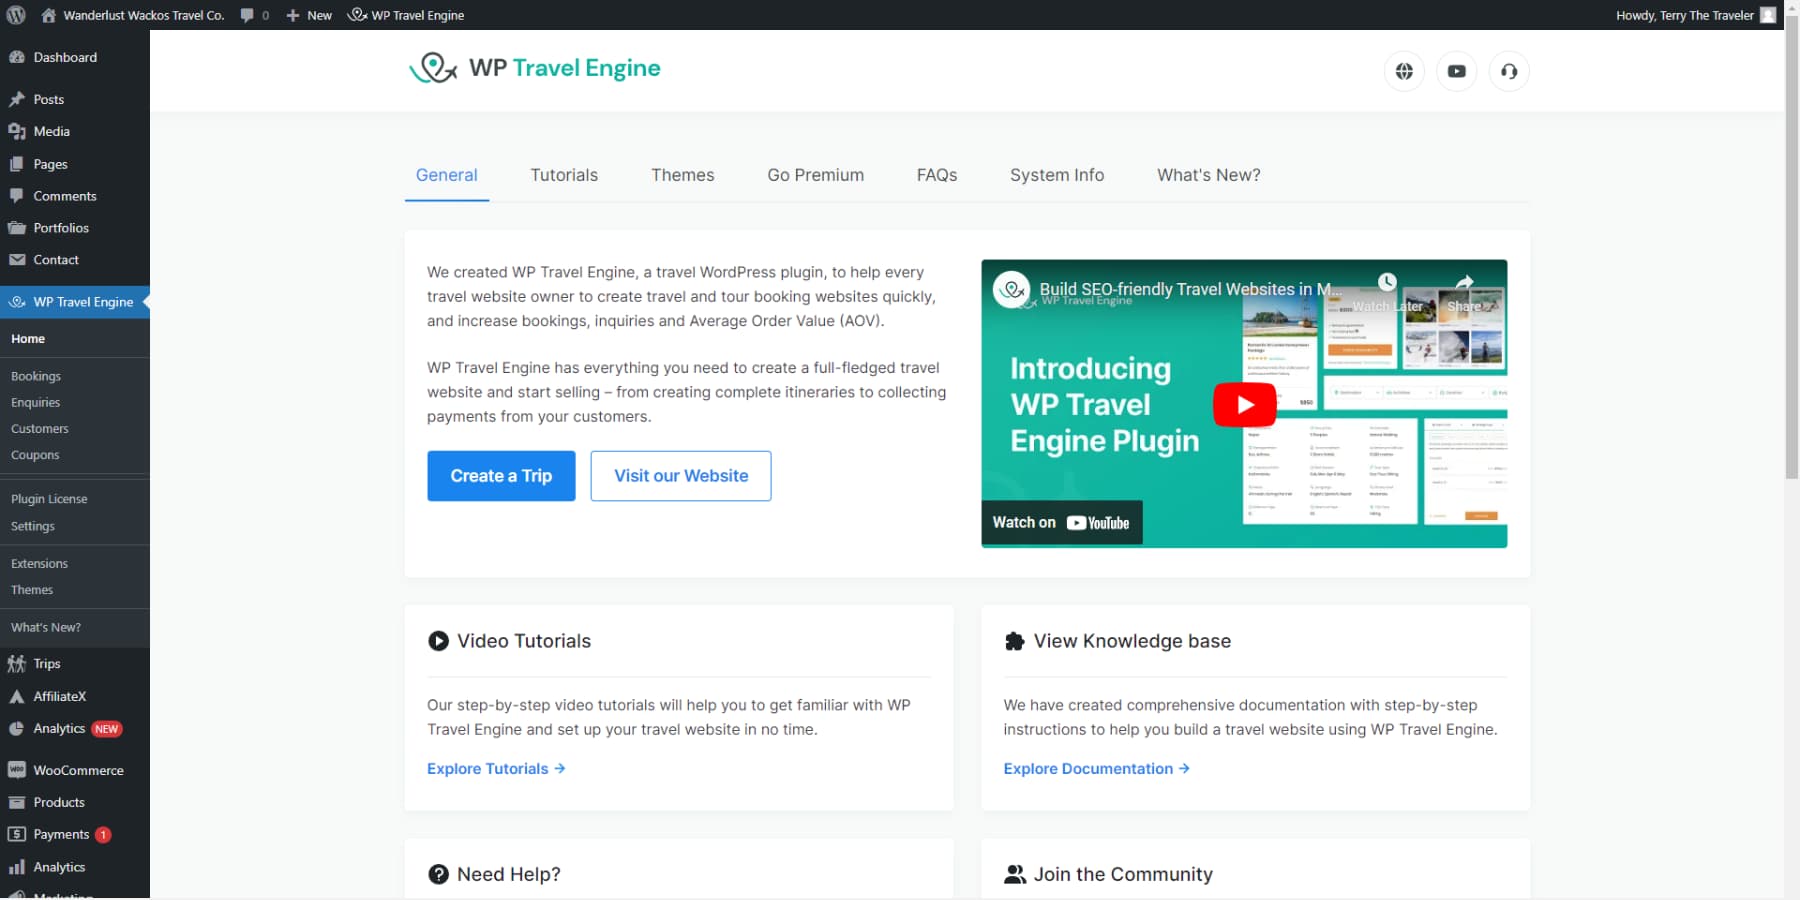Viewport: 1800px width, 900px height.
Task: Click the Create a Trip button
Action: pos(501,476)
